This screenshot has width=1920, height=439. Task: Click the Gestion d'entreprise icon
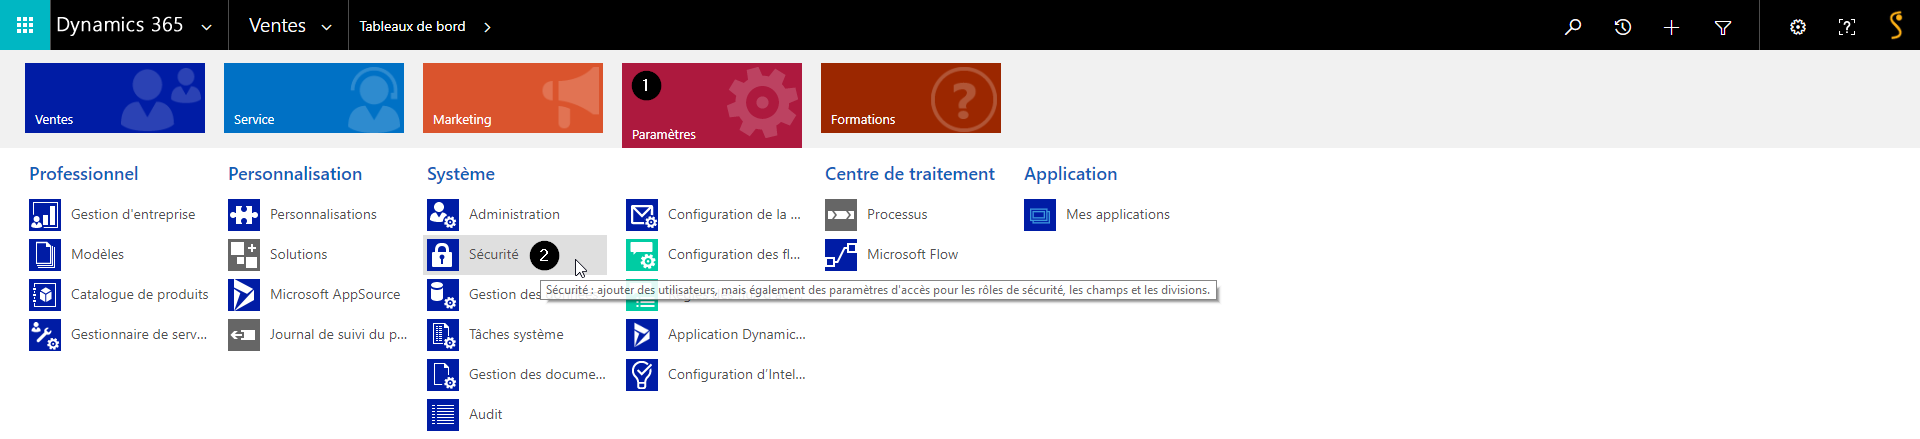click(45, 215)
